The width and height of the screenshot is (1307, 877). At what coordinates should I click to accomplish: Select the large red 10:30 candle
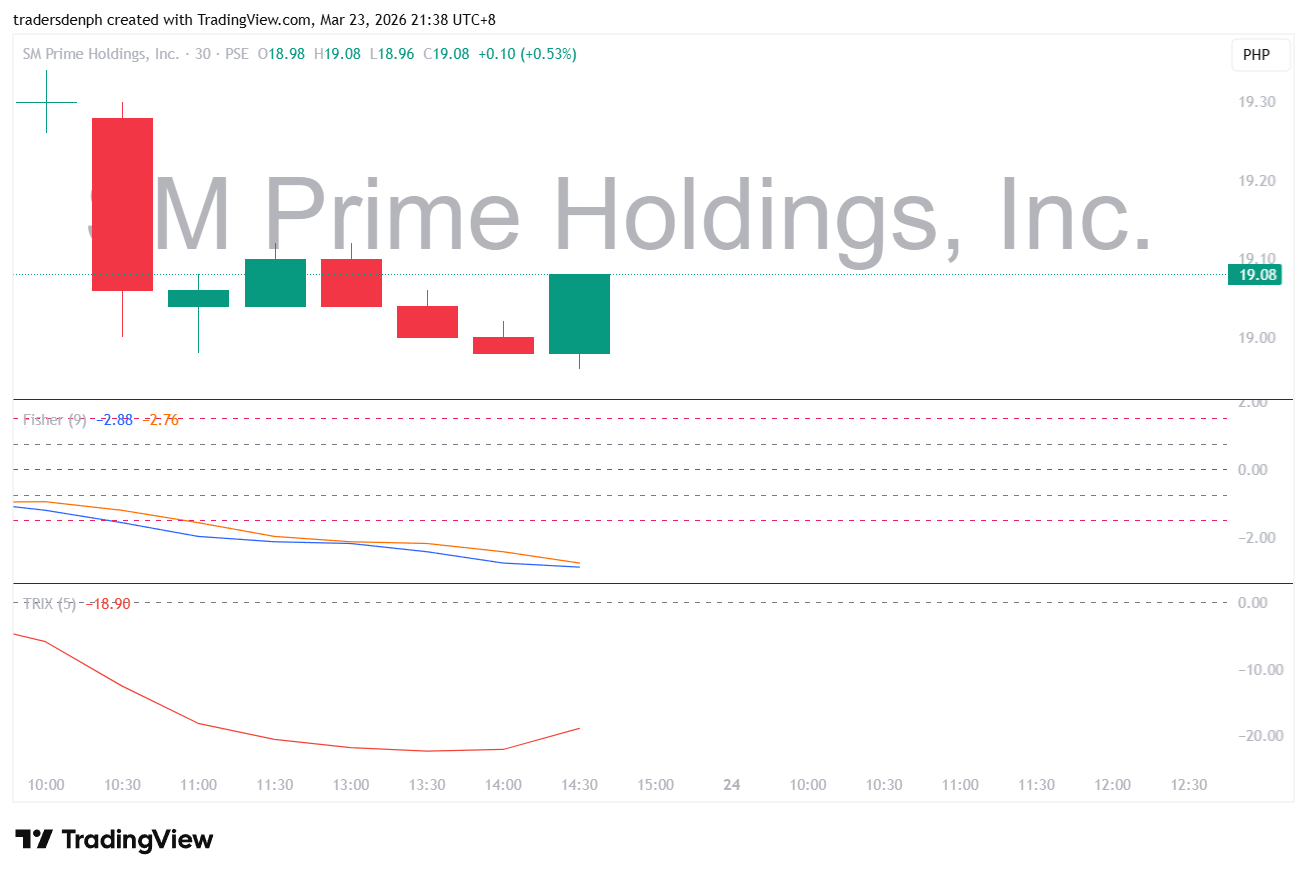(123, 204)
